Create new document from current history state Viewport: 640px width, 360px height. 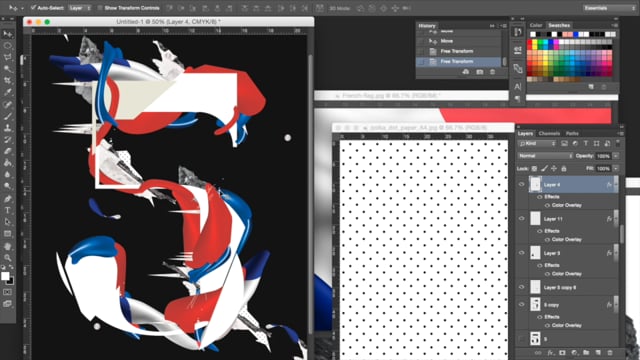pyautogui.click(x=466, y=72)
